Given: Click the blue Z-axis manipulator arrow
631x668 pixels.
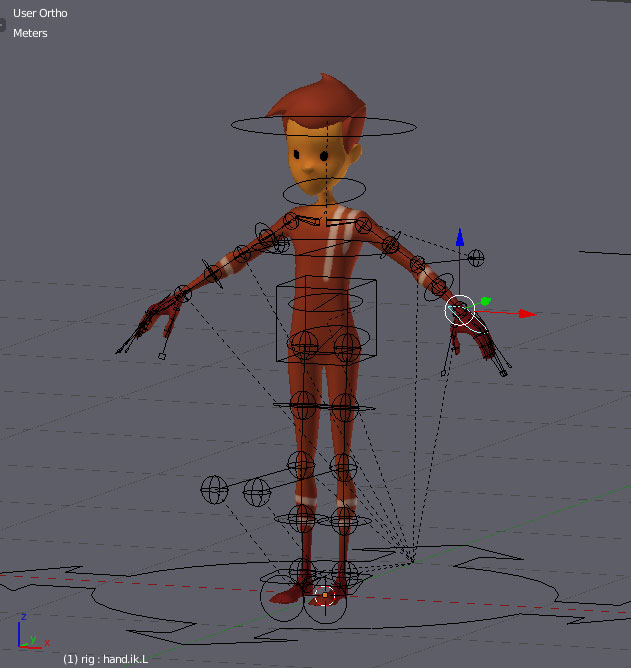Looking at the screenshot, I should click(460, 237).
